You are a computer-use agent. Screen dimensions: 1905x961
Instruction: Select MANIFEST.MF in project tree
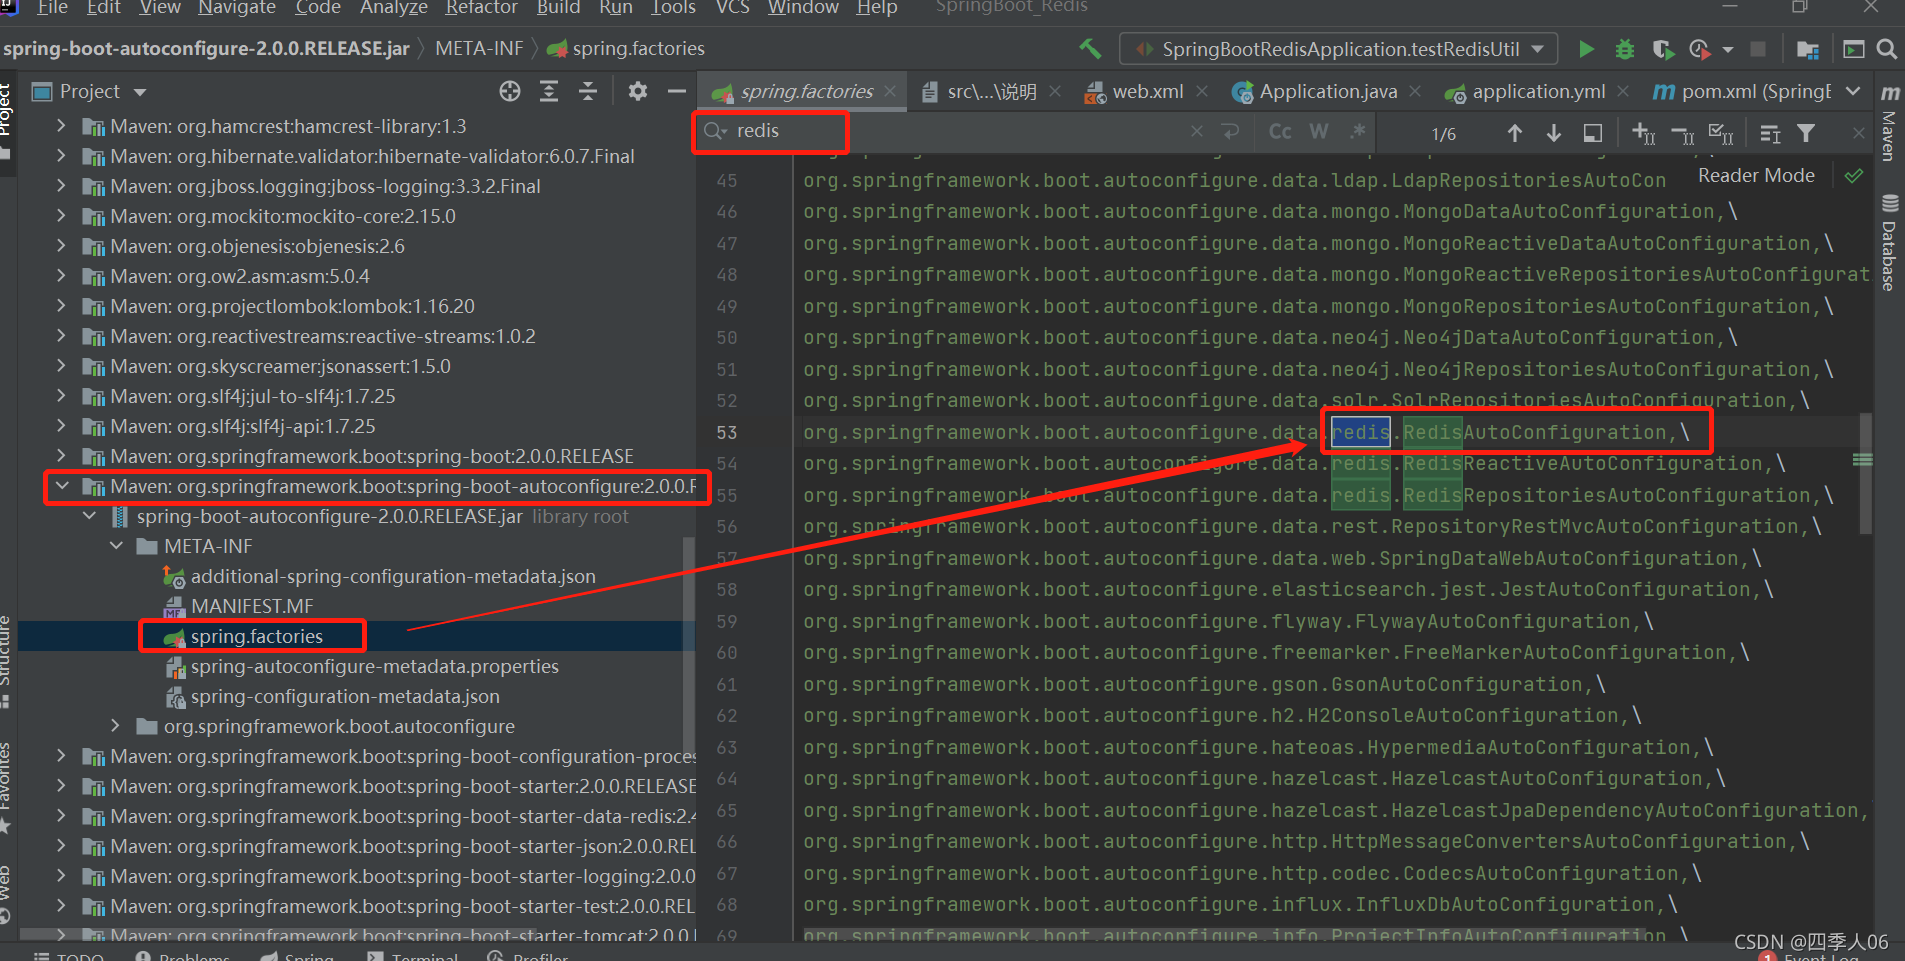(252, 606)
